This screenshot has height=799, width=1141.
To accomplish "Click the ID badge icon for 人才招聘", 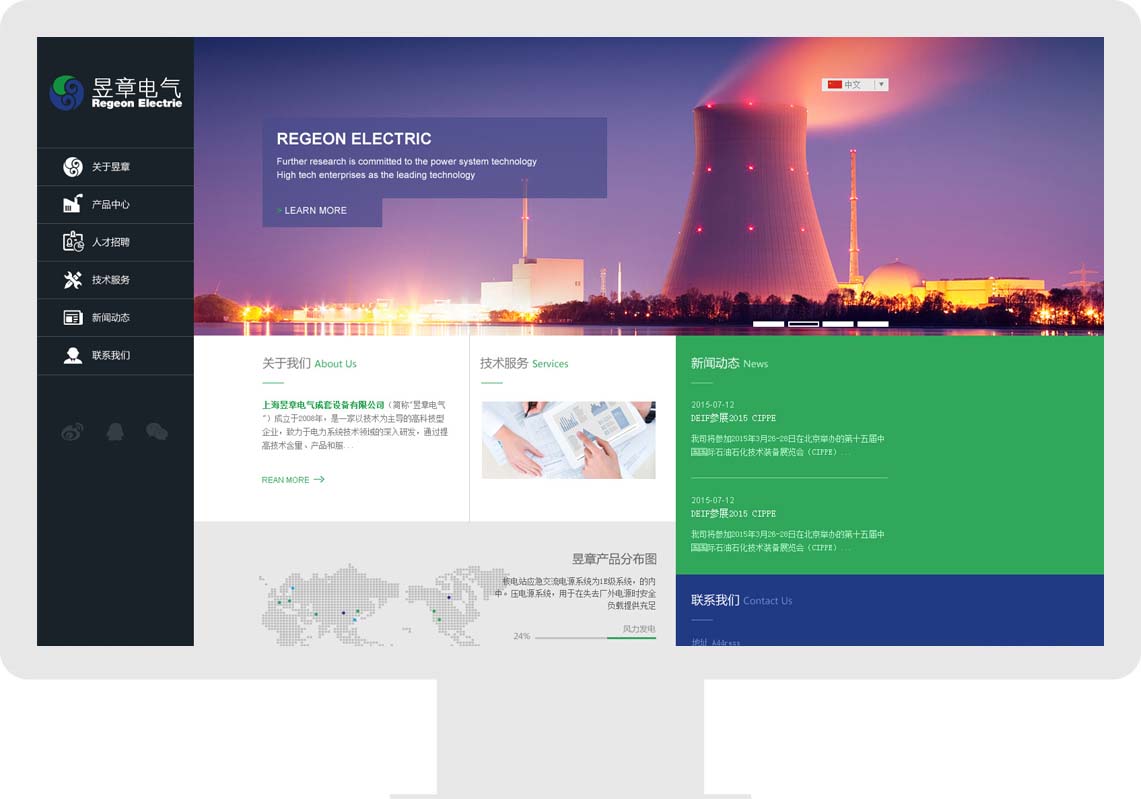I will (x=73, y=242).
